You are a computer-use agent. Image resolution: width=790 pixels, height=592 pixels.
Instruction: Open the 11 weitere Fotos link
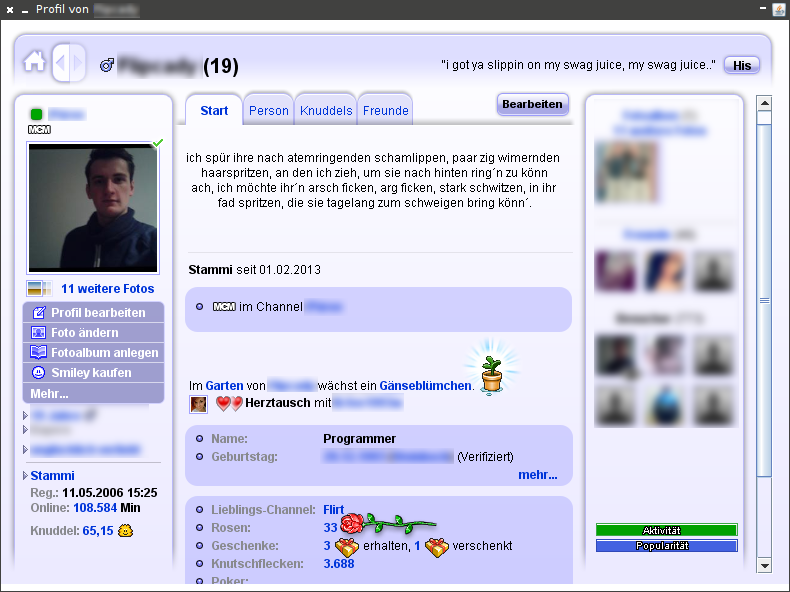107,289
